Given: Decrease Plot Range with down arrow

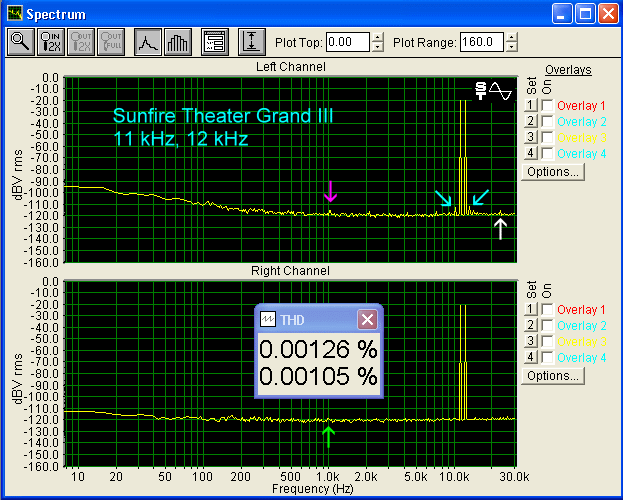Looking at the screenshot, I should [512, 47].
